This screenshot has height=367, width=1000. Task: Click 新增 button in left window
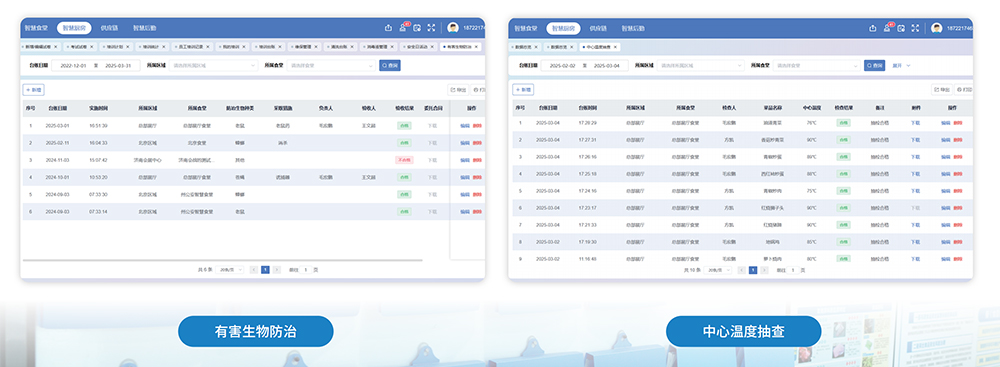pyautogui.click(x=34, y=90)
